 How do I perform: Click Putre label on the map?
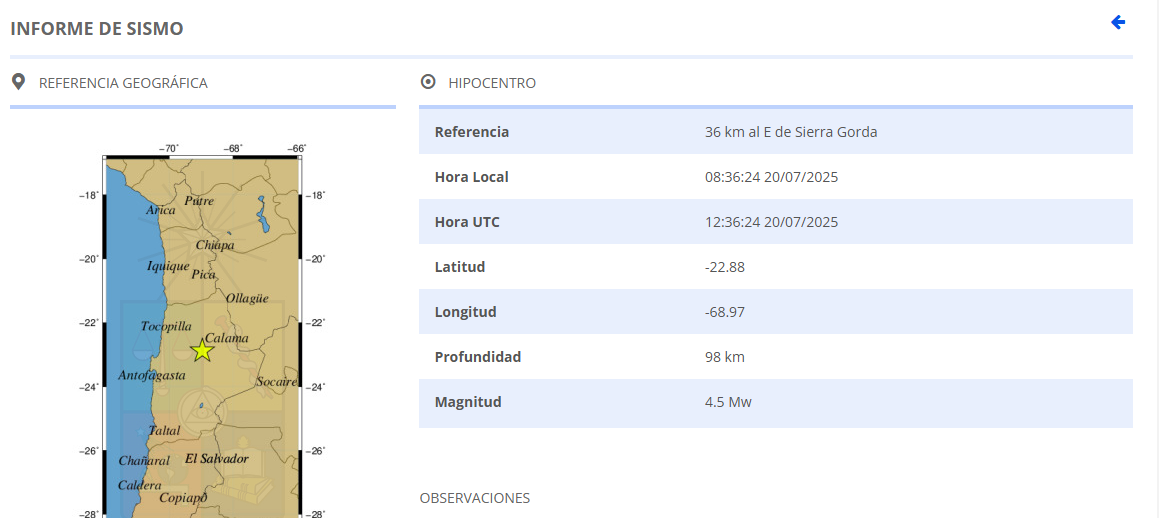tap(199, 201)
